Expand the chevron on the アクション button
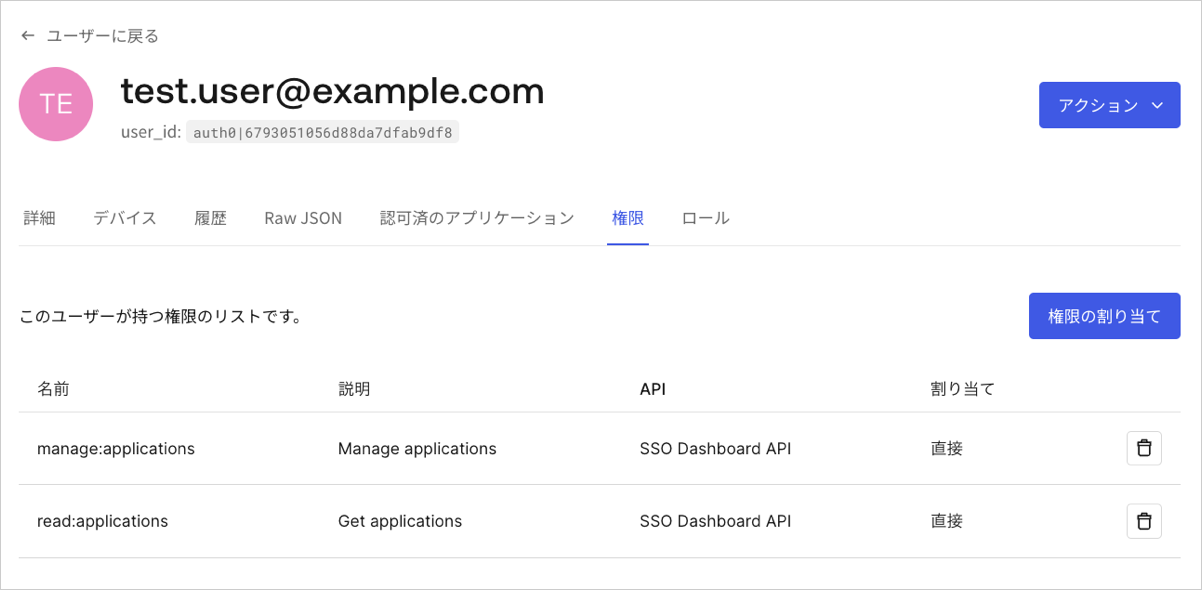This screenshot has width=1202, height=590. (x=1160, y=105)
